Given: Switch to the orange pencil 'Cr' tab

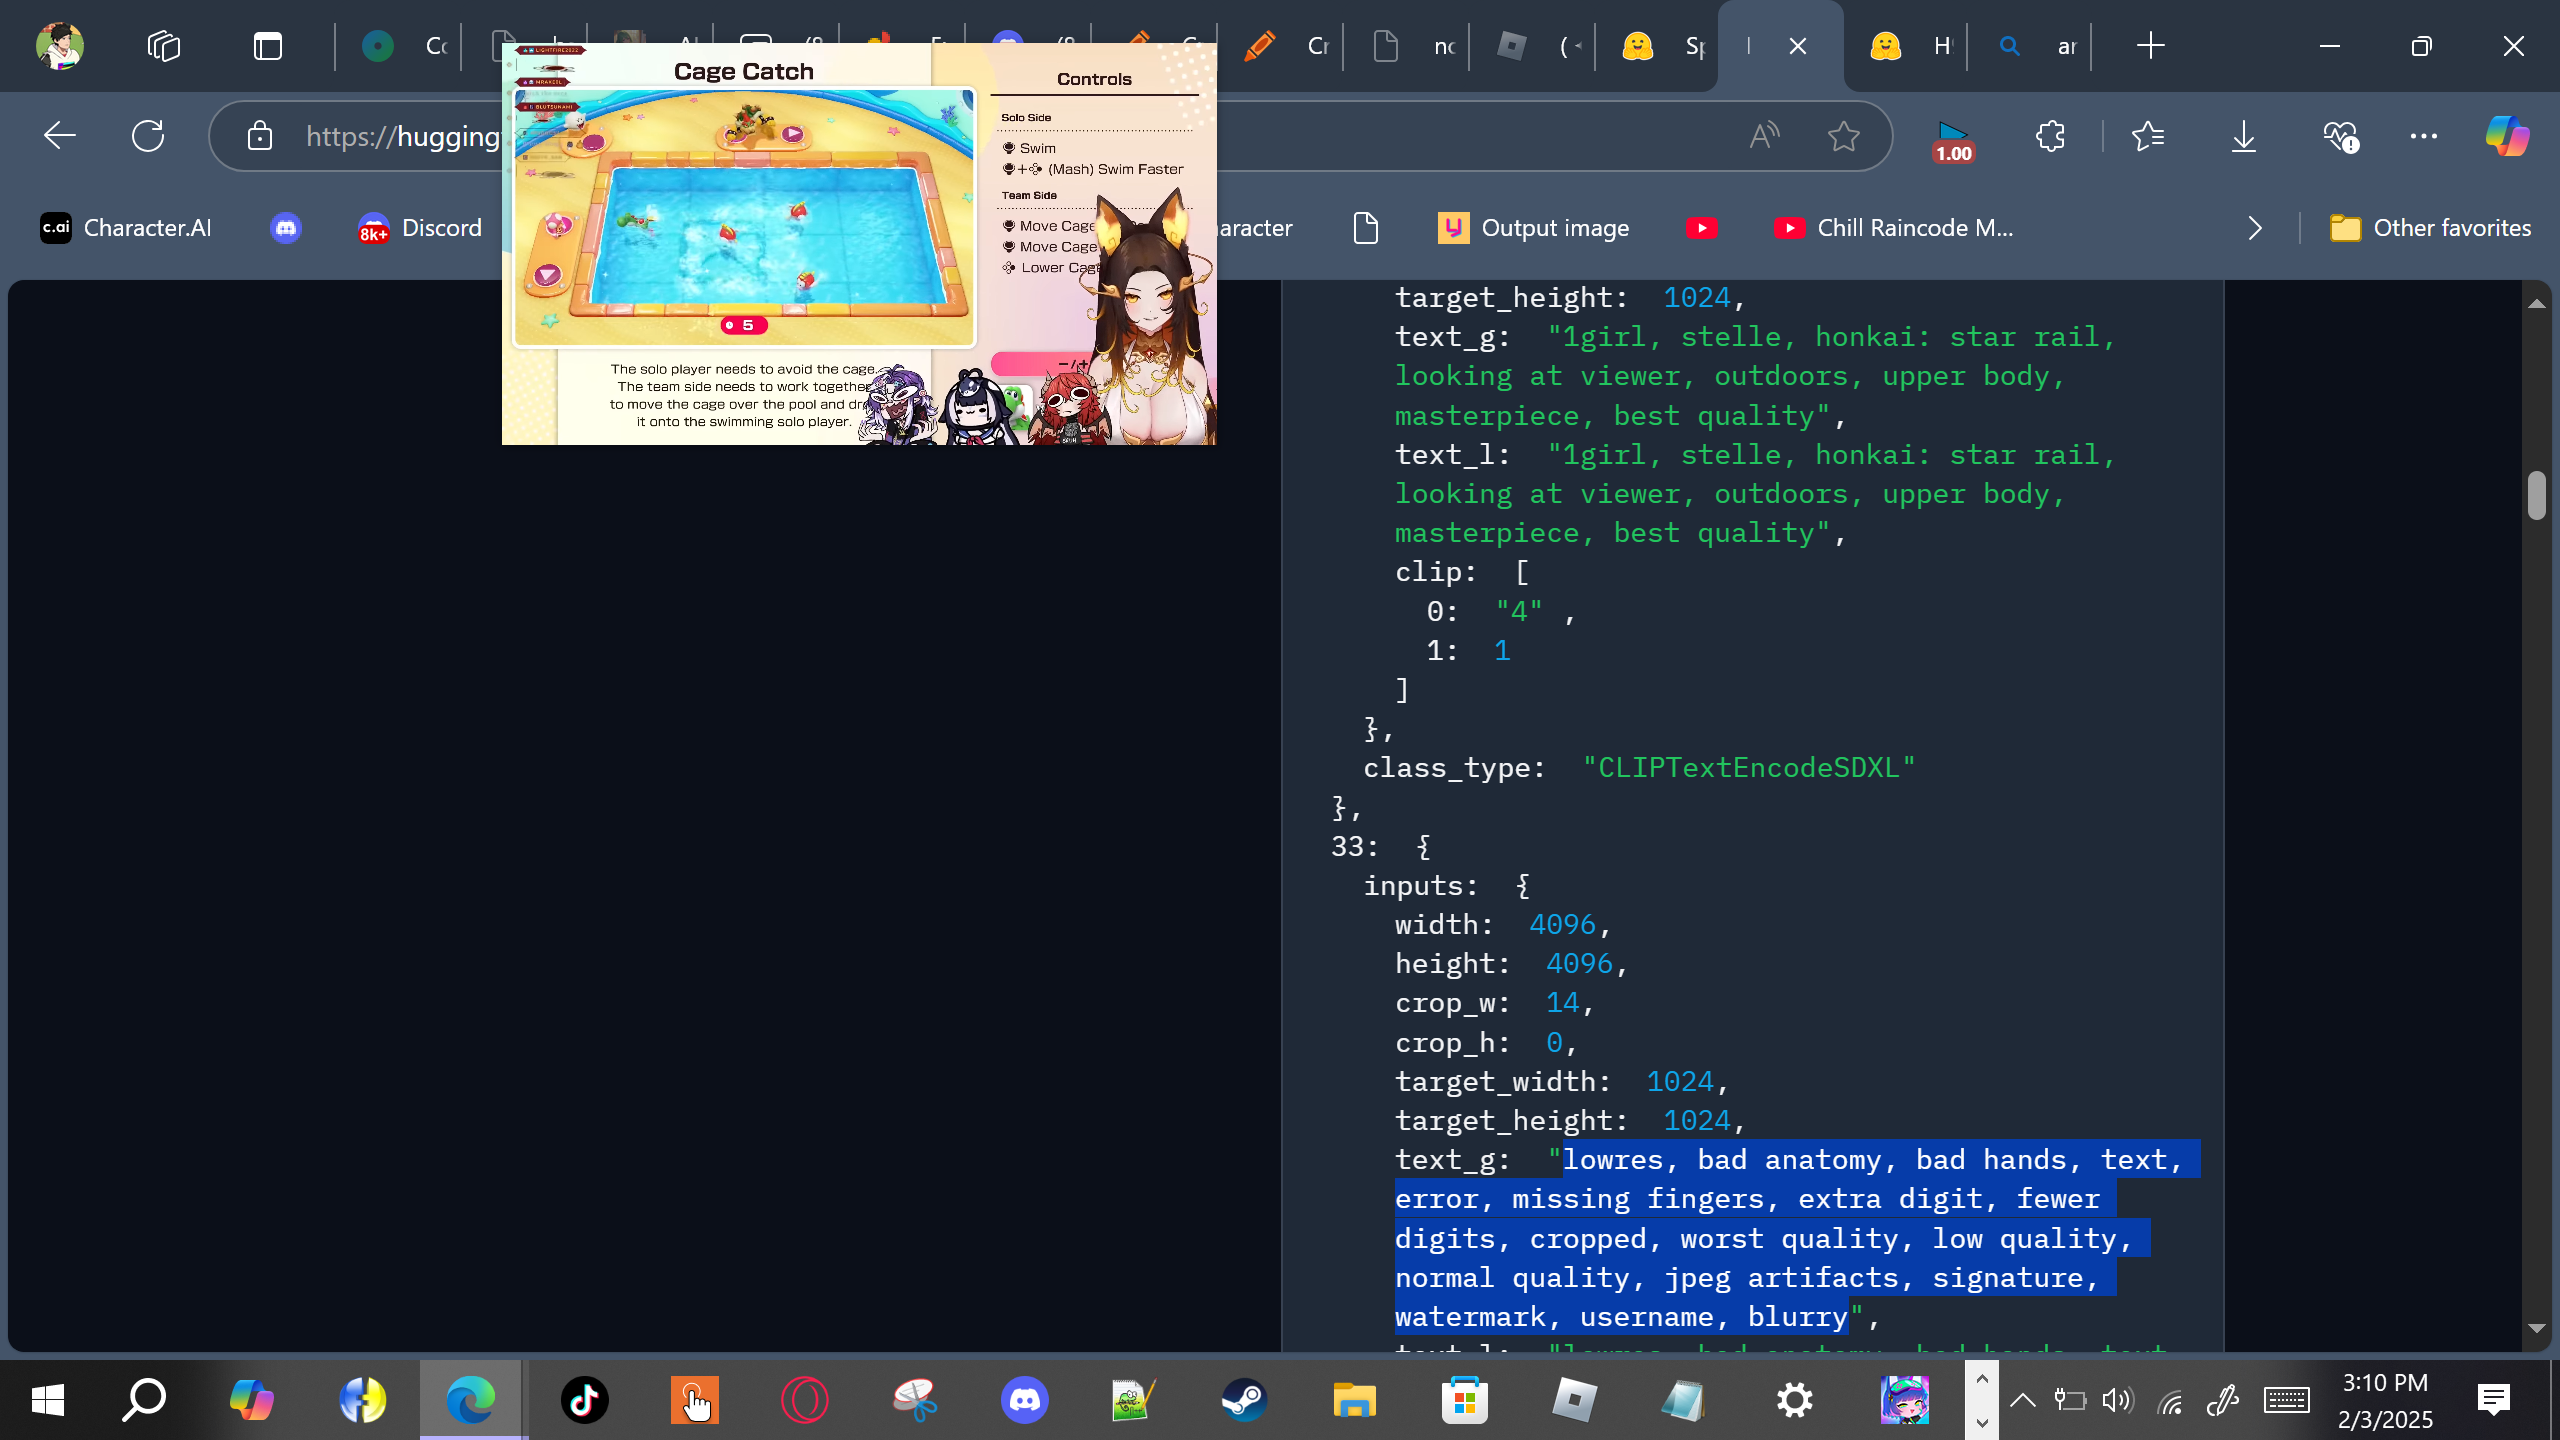Looking at the screenshot, I should tap(1281, 46).
